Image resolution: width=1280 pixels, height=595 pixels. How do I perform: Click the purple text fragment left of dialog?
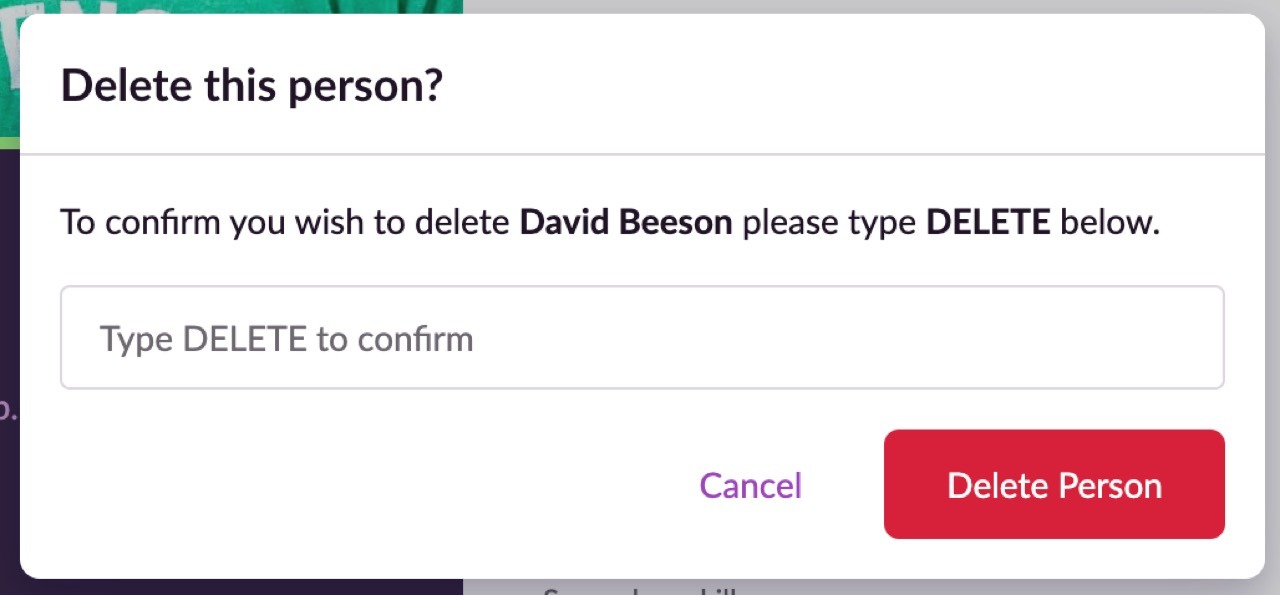click(x=9, y=411)
